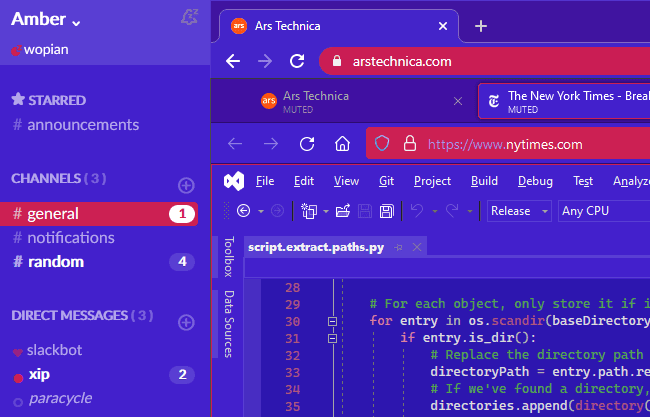Image resolution: width=650 pixels, height=417 pixels.
Task: Close the muted Ars Technica Firefox tab
Action: pos(458,101)
